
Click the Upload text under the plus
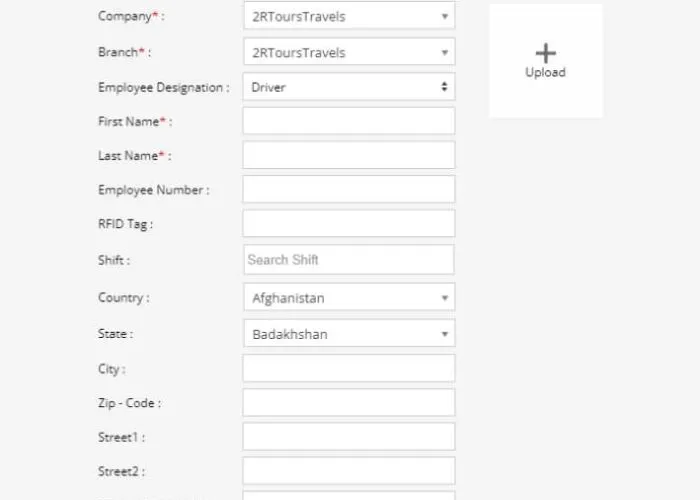545,73
